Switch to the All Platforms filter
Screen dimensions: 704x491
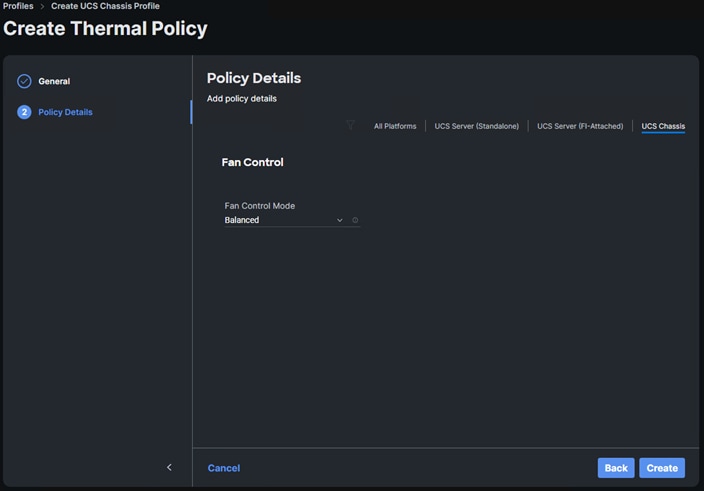coord(395,127)
